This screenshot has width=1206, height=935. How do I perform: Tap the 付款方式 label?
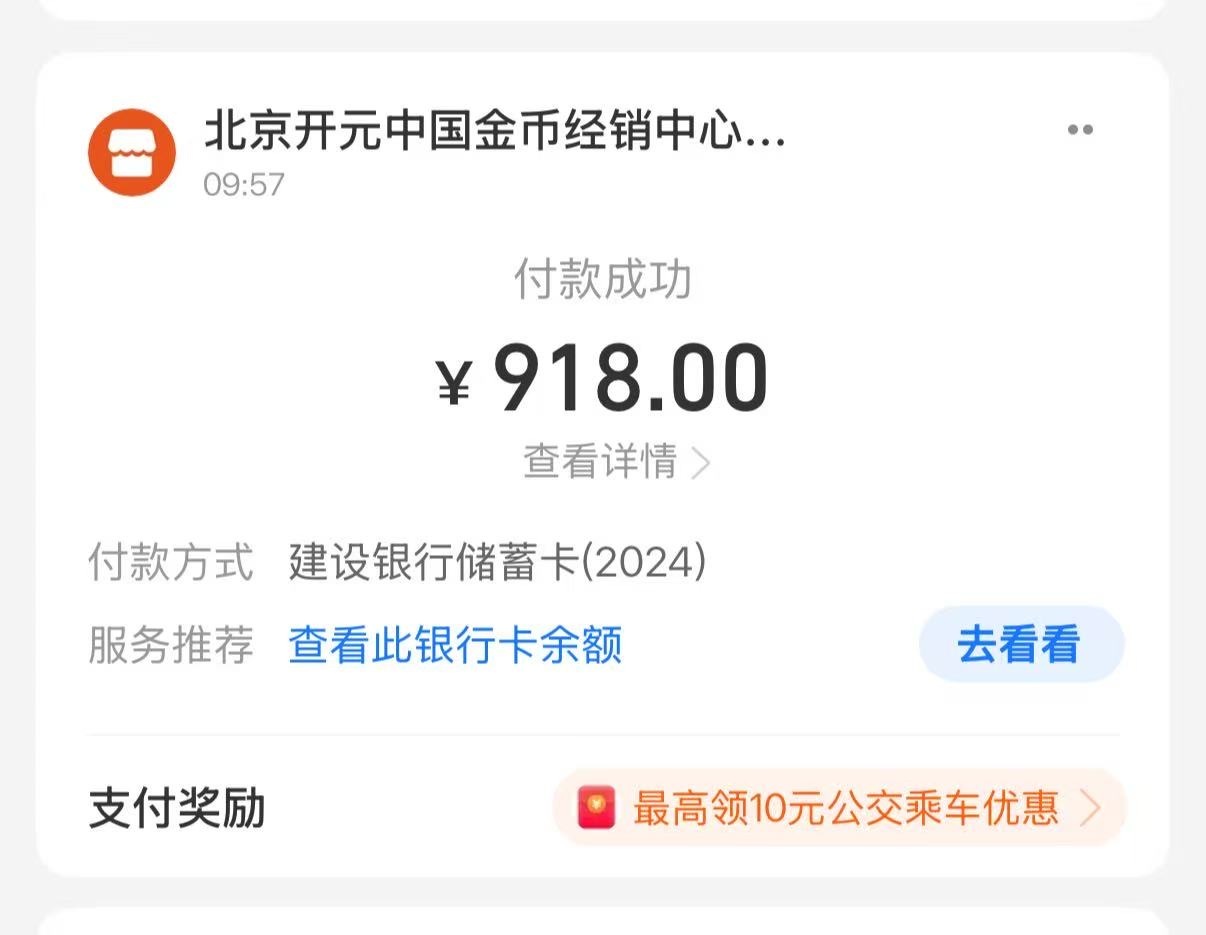coord(171,563)
